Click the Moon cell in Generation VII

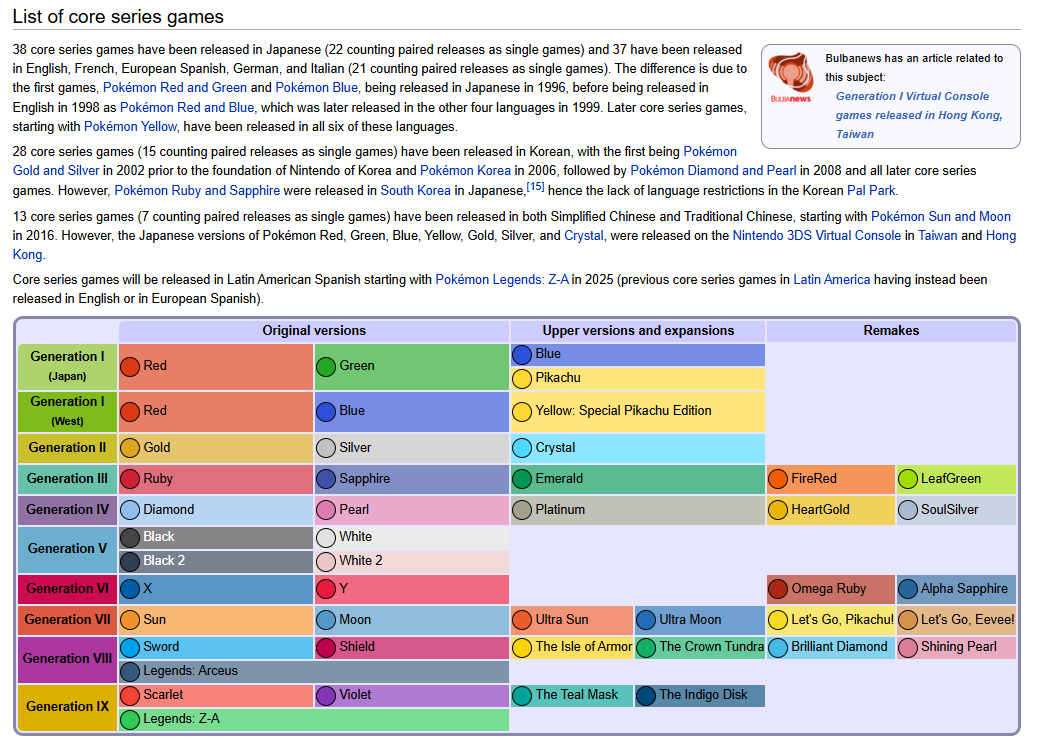click(412, 620)
